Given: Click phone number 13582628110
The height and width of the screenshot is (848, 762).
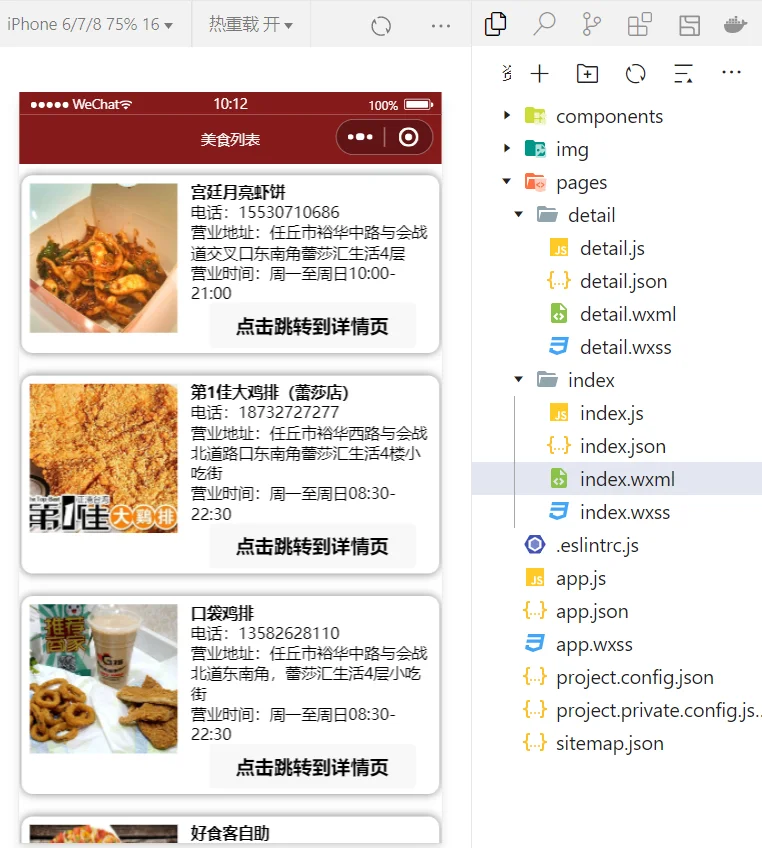Looking at the screenshot, I should (x=289, y=633).
